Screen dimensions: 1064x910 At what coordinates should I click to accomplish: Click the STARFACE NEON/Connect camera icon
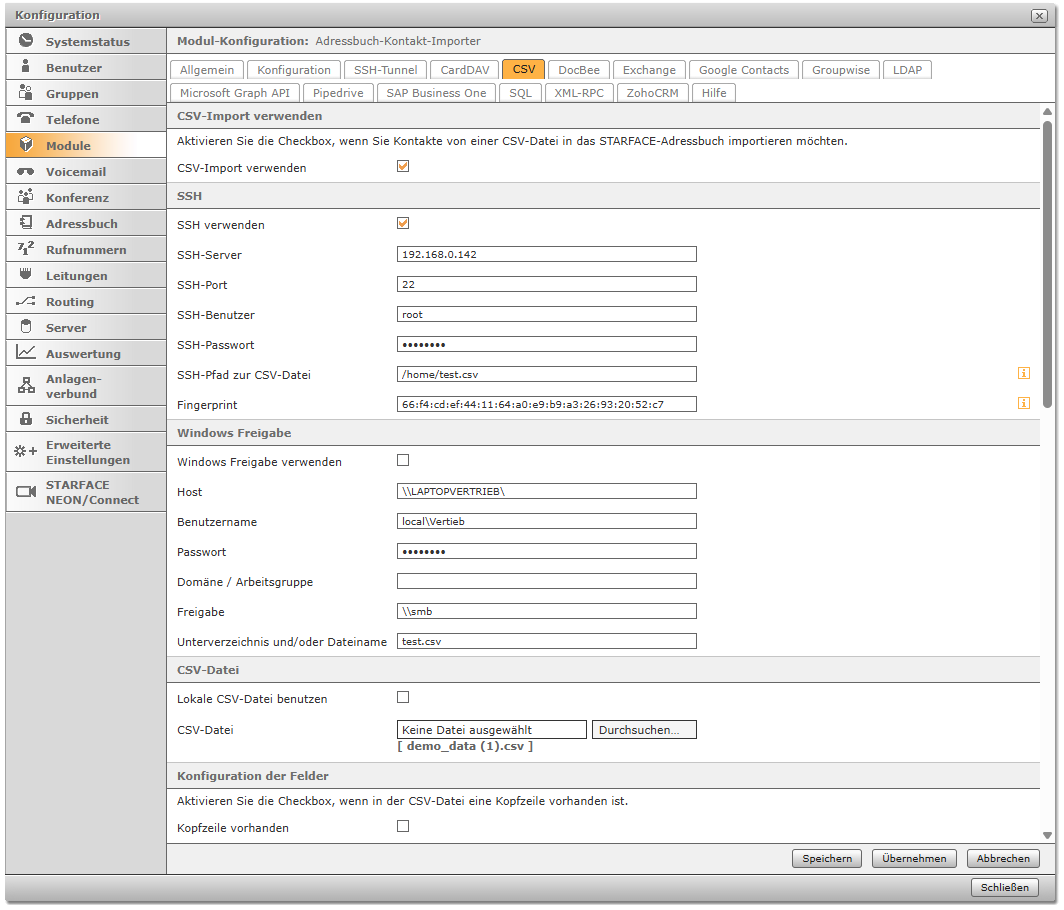pos(26,491)
